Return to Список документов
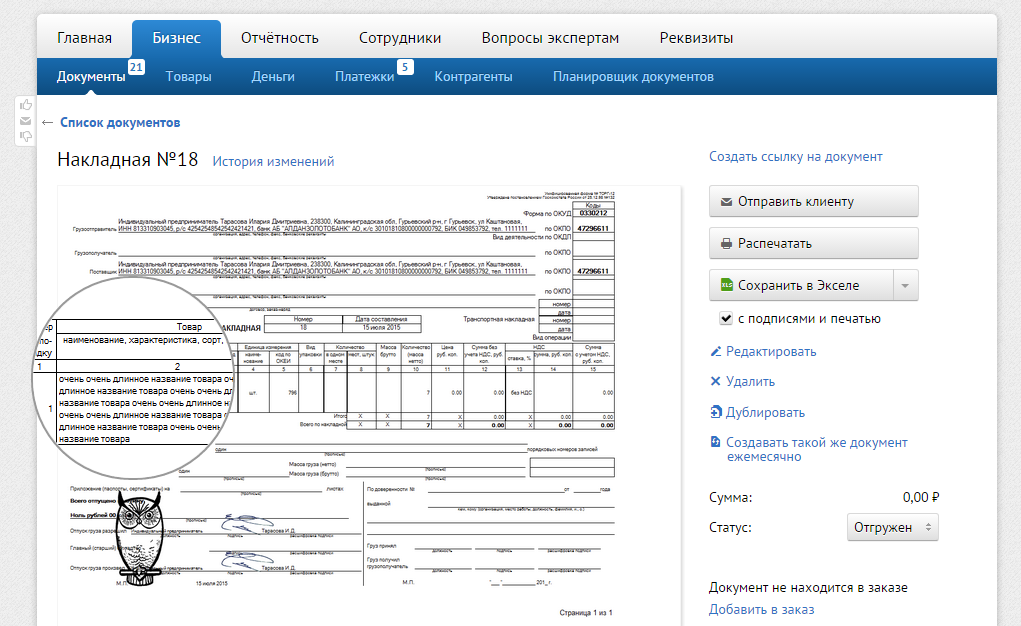Screen dimensions: 1021x626 point(120,122)
